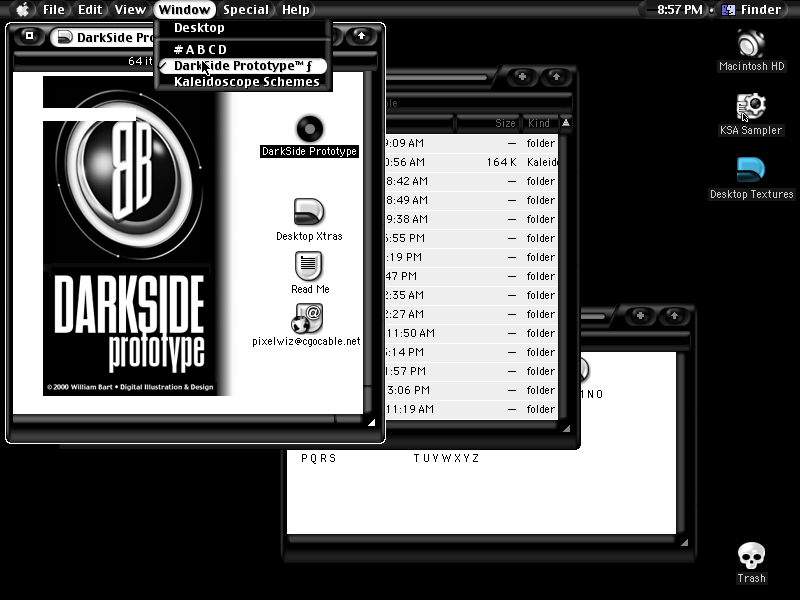
Task: Choose Desktop from the Window menu
Action: [x=243, y=28]
